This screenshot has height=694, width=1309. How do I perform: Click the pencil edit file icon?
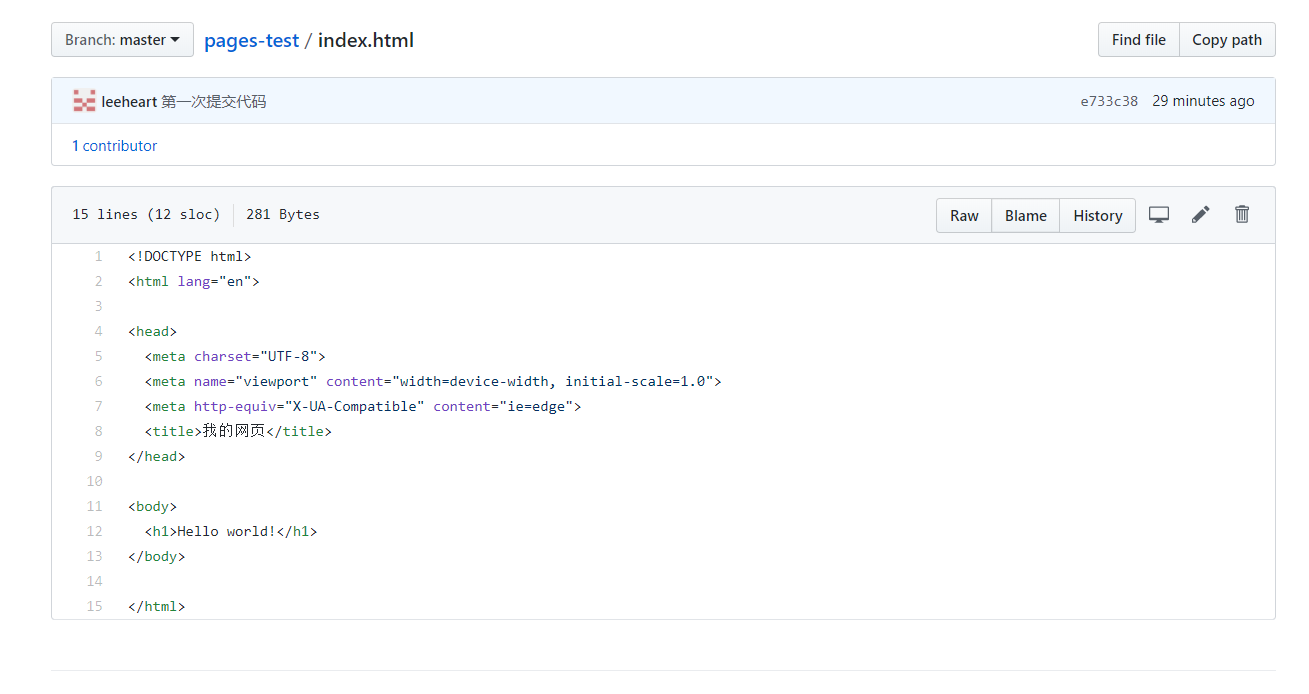click(1201, 214)
